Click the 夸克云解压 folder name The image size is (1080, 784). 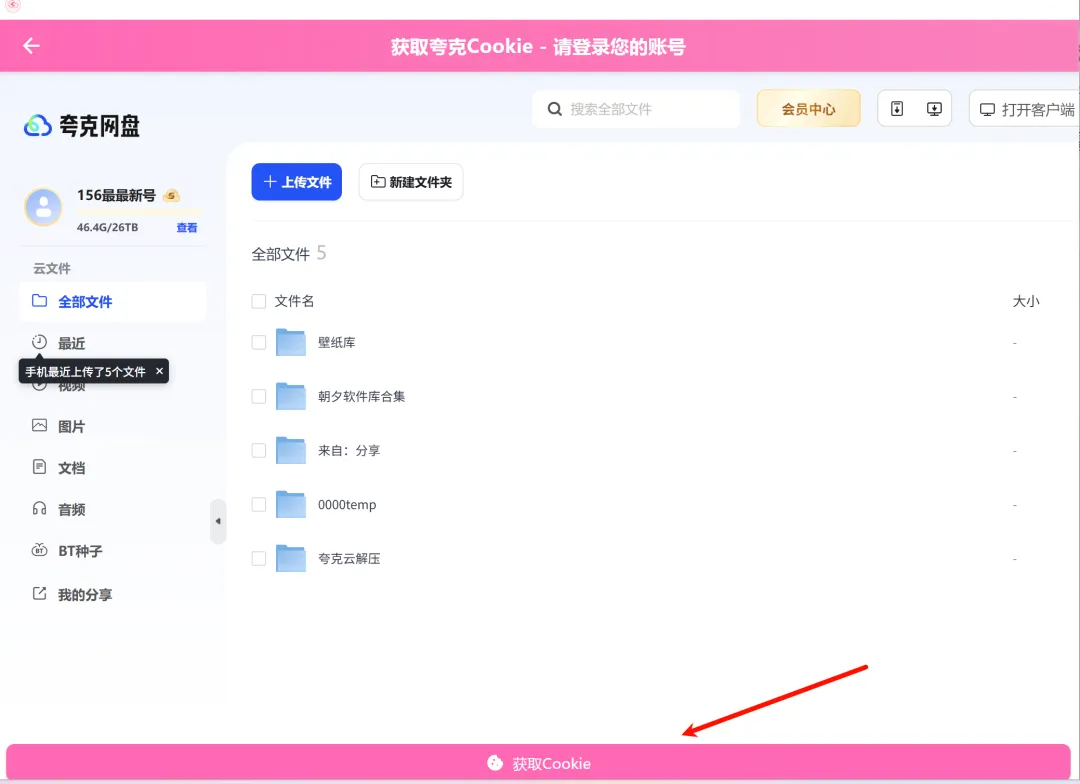tap(349, 559)
